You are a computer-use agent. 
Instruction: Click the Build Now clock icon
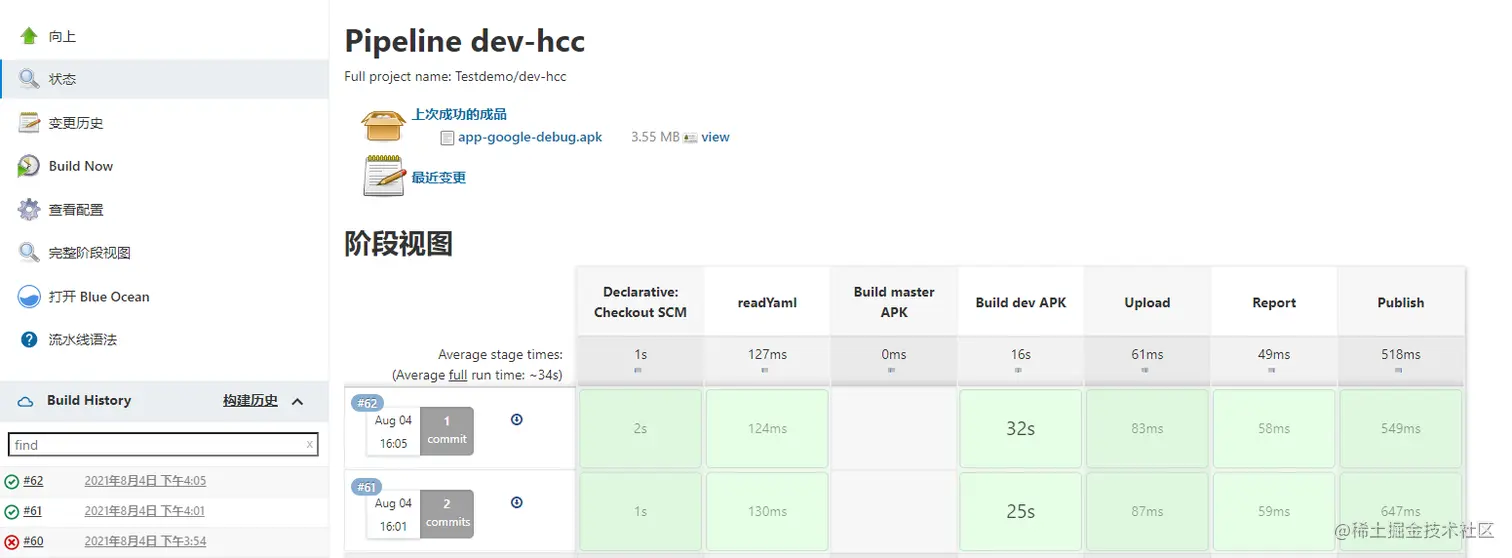click(x=29, y=166)
